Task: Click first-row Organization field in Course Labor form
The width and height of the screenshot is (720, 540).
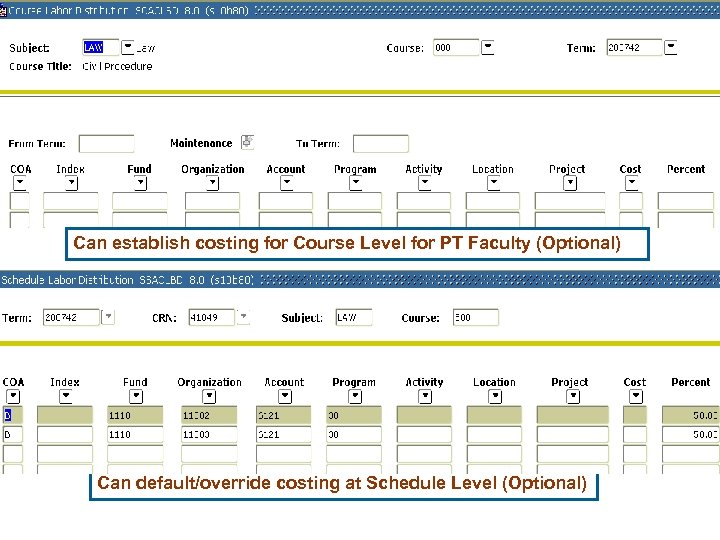Action: tap(212, 201)
